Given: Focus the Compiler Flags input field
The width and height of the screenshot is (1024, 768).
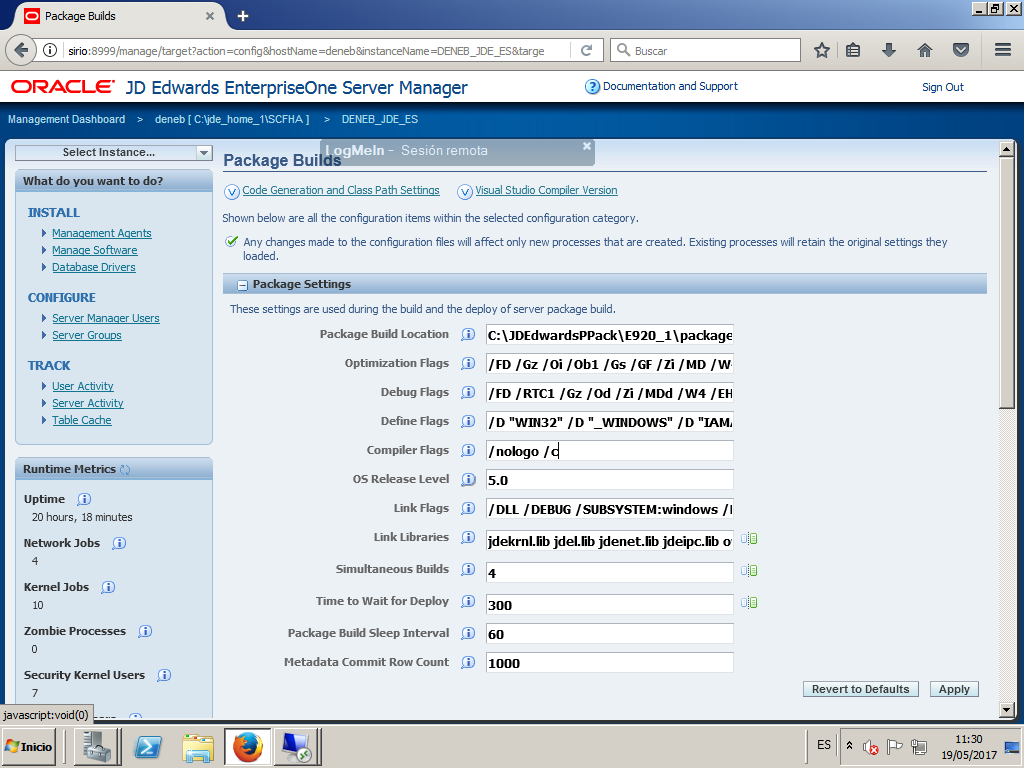Looking at the screenshot, I should 609,451.
